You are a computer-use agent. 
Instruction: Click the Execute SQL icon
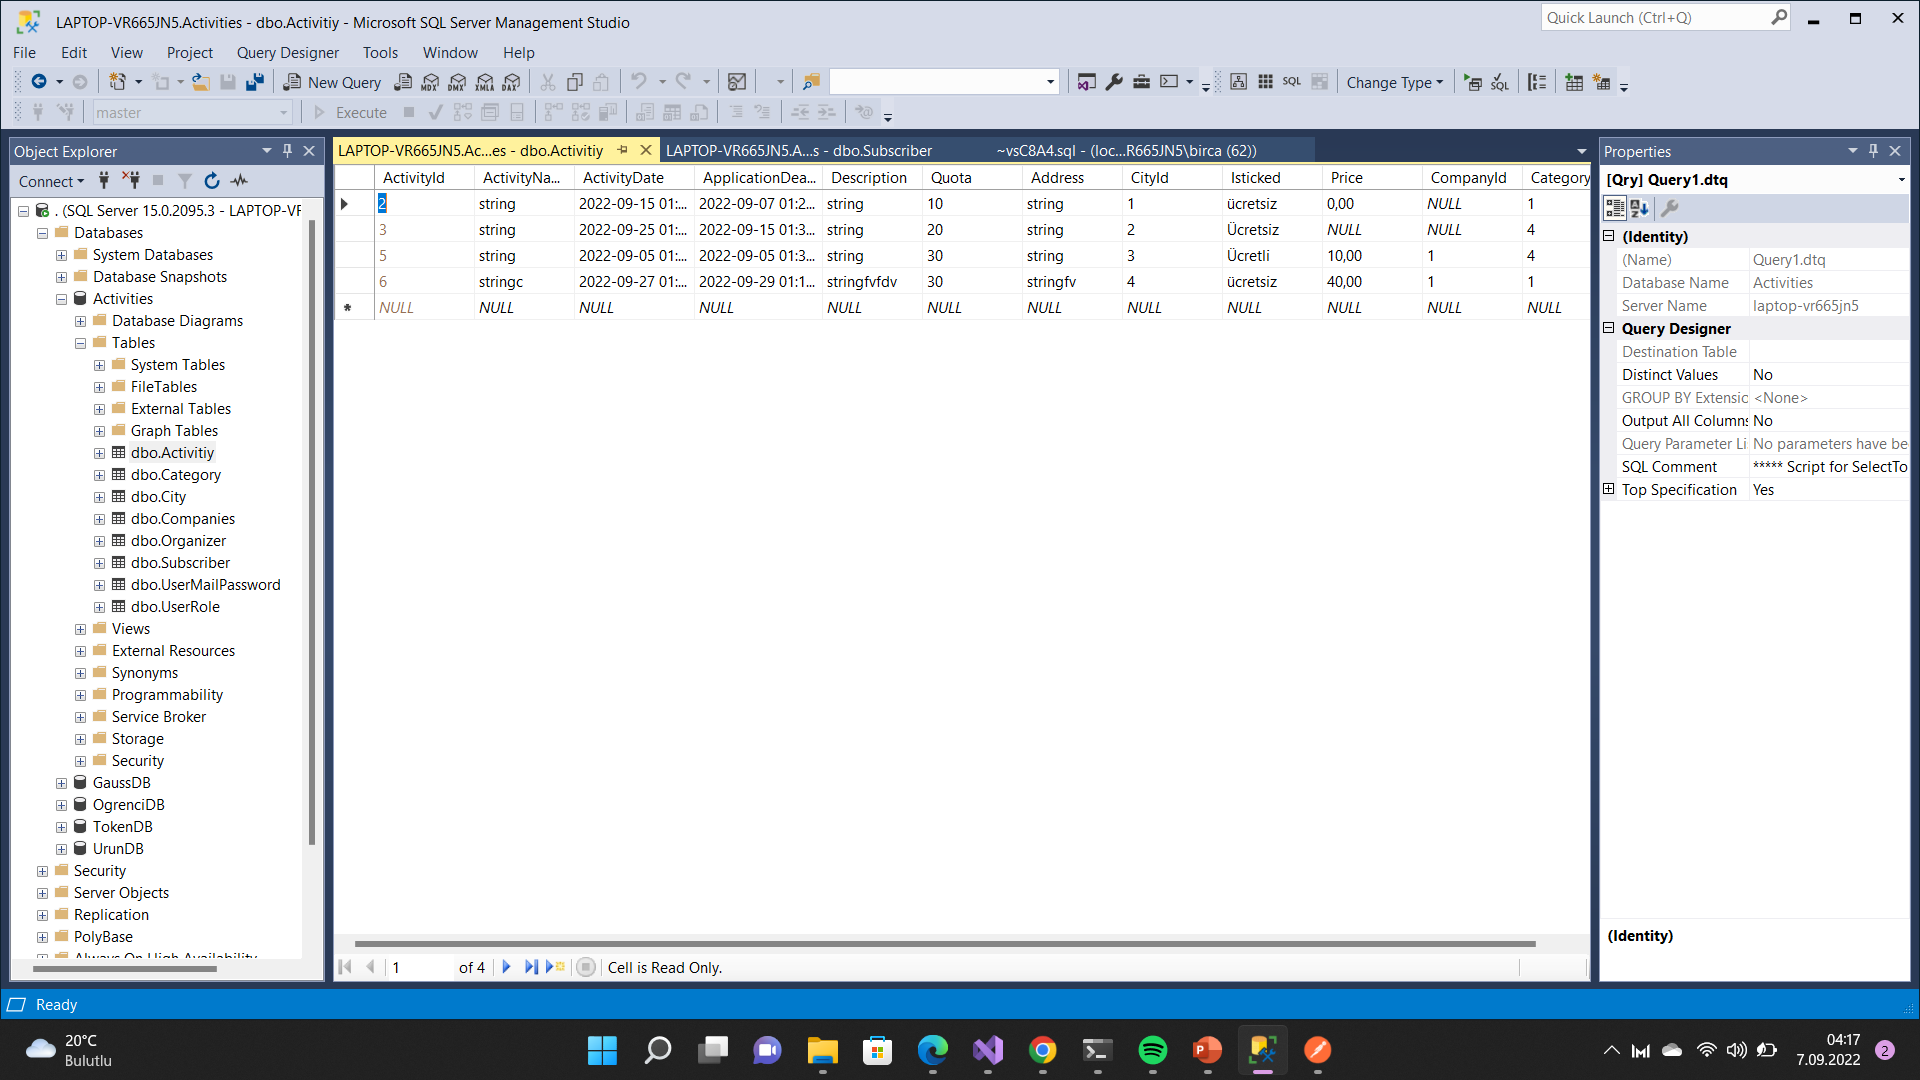click(x=1473, y=82)
